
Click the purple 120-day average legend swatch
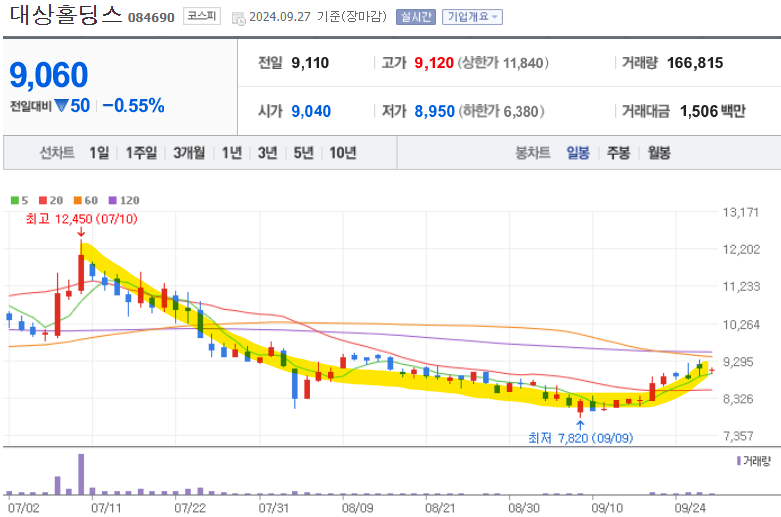pos(113,200)
